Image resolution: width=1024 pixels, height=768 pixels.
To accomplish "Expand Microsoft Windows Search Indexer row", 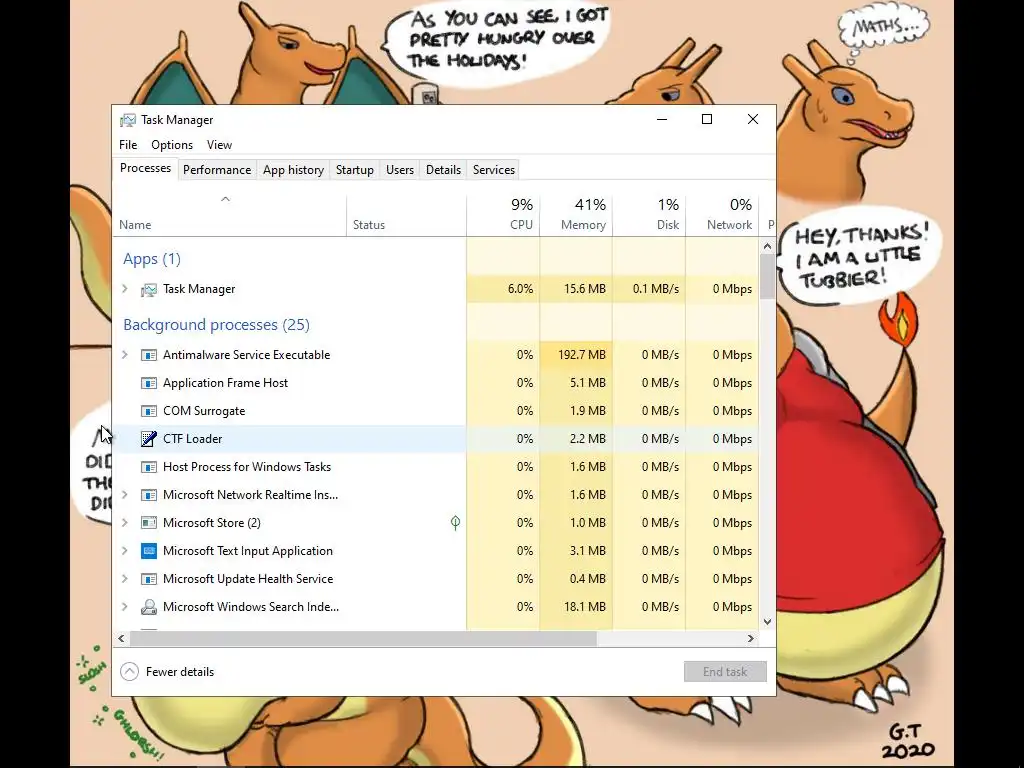I will [125, 607].
